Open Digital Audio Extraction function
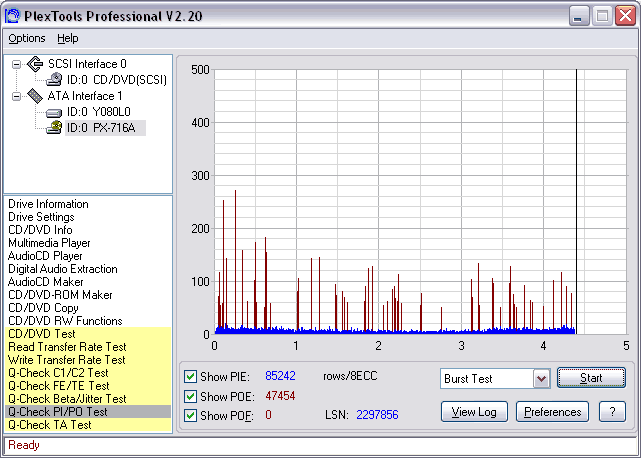The image size is (641, 458). [63, 269]
